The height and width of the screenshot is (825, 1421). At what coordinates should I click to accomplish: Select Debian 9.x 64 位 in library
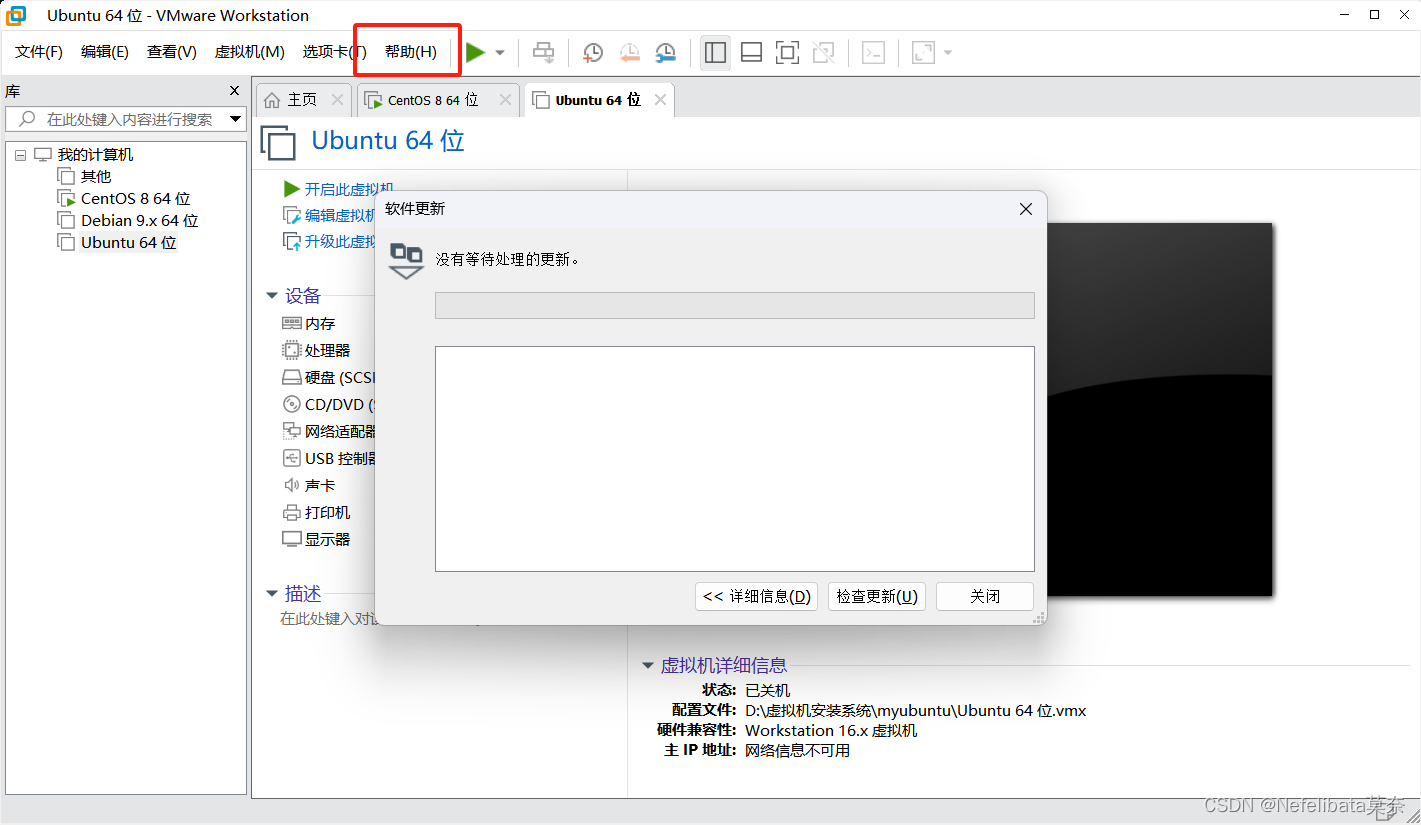pos(139,221)
